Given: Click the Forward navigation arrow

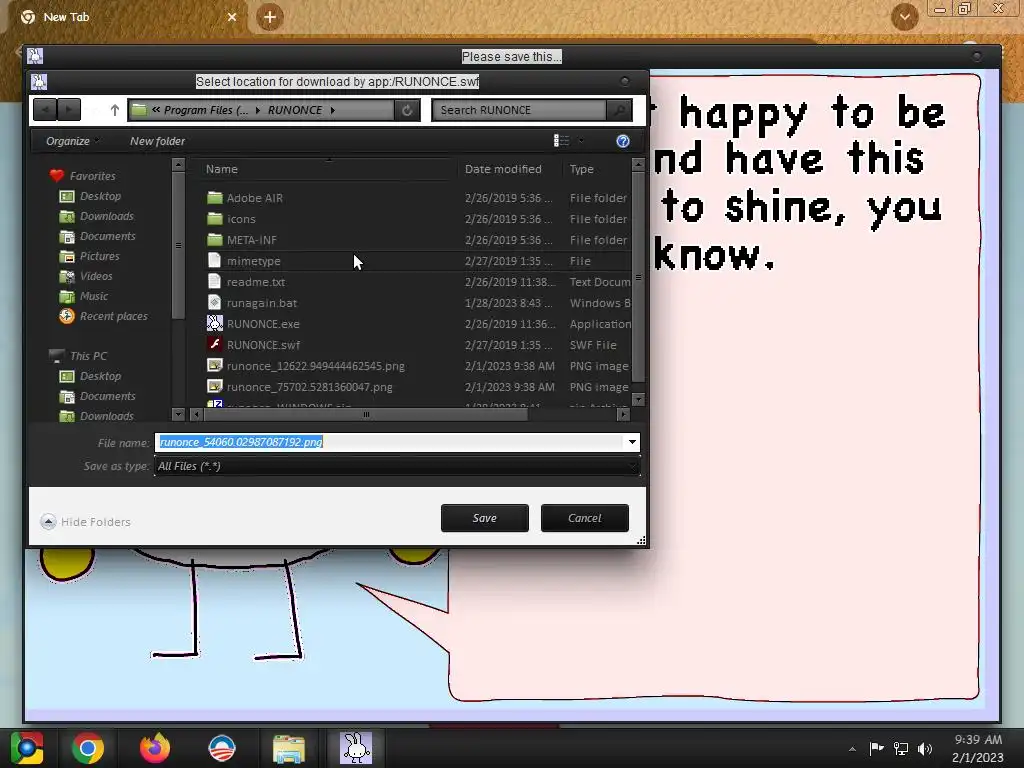Looking at the screenshot, I should pyautogui.click(x=69, y=110).
